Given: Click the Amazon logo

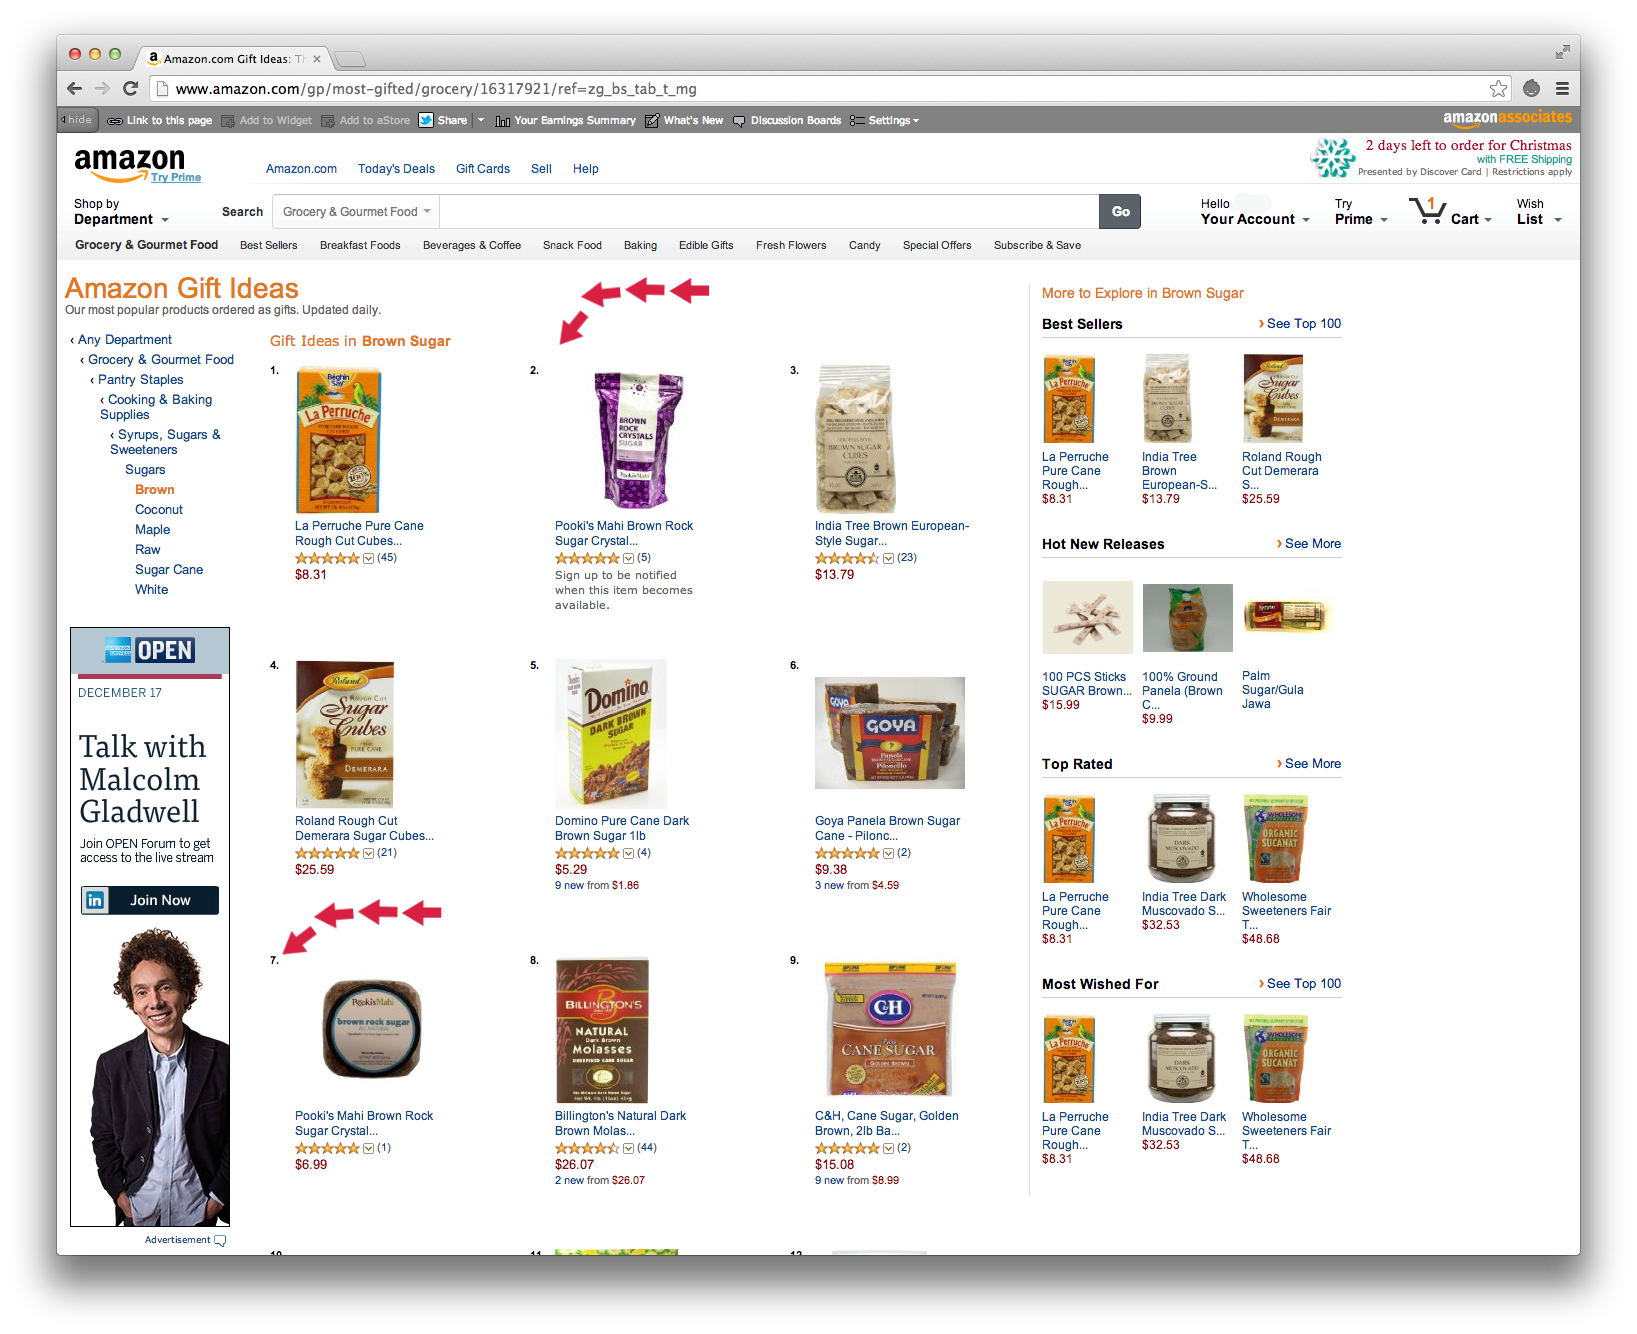Looking at the screenshot, I should (129, 164).
